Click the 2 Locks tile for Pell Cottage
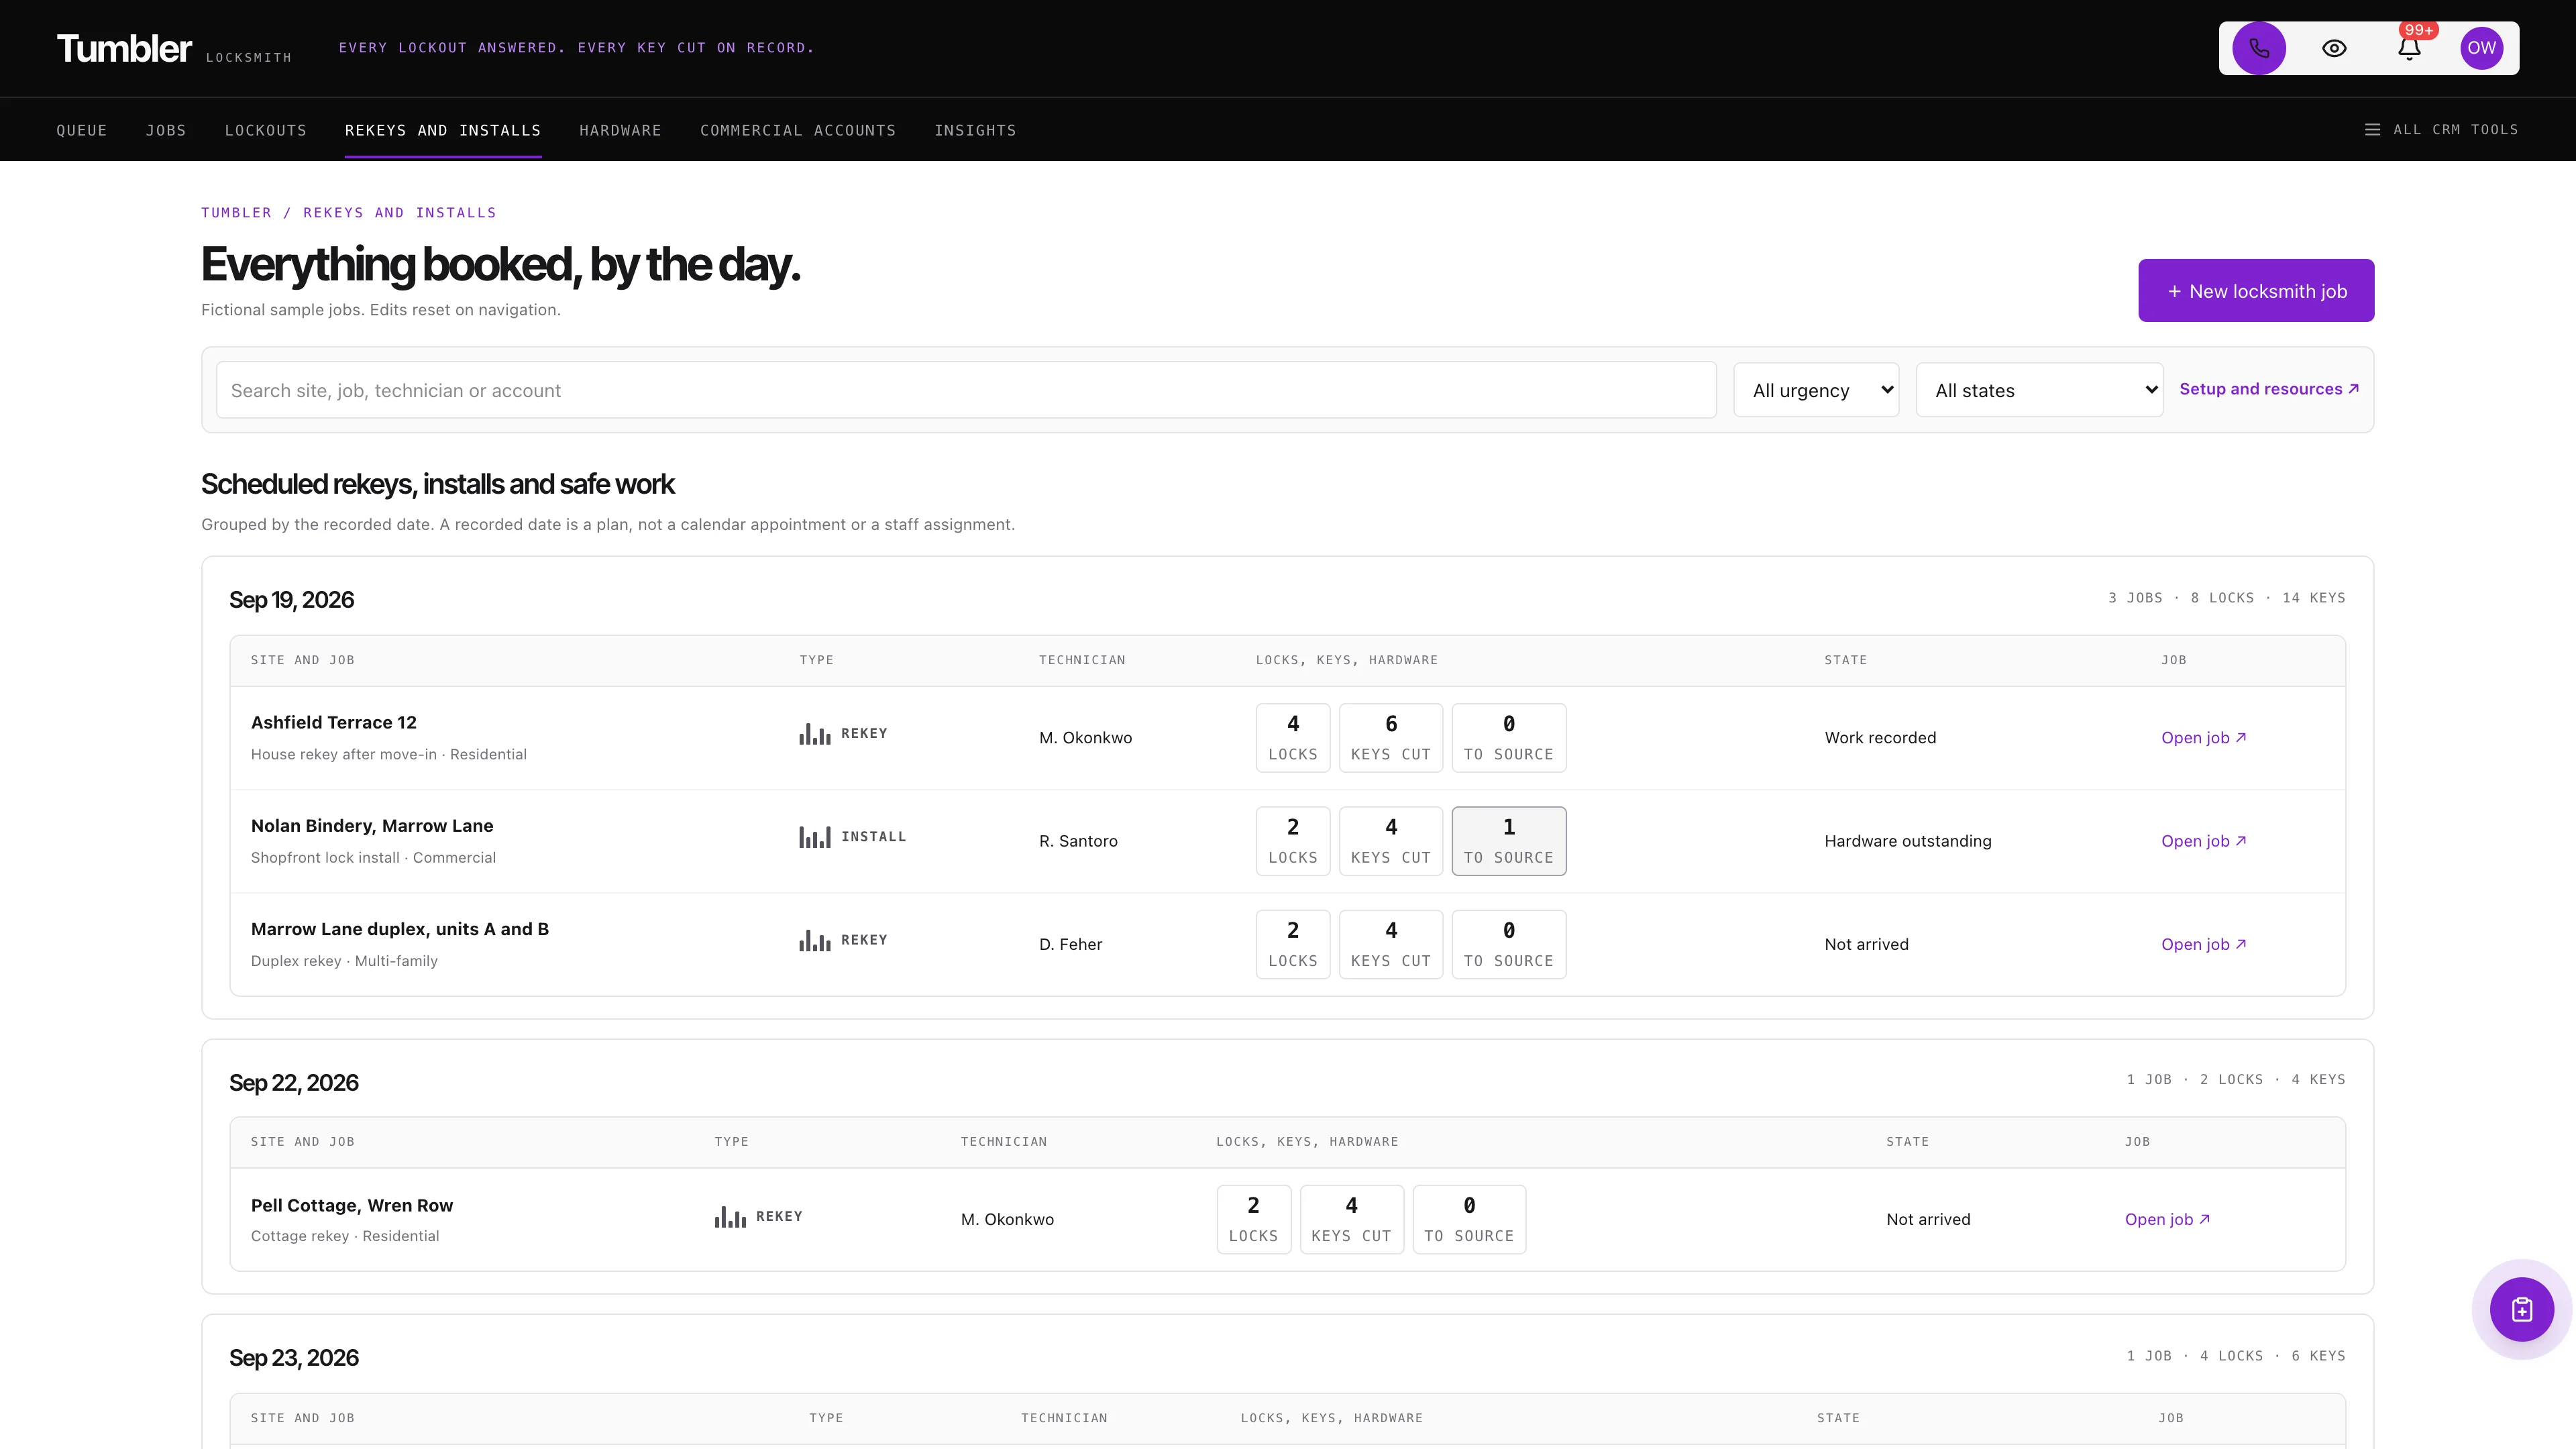The image size is (2576, 1449). click(x=1253, y=1219)
